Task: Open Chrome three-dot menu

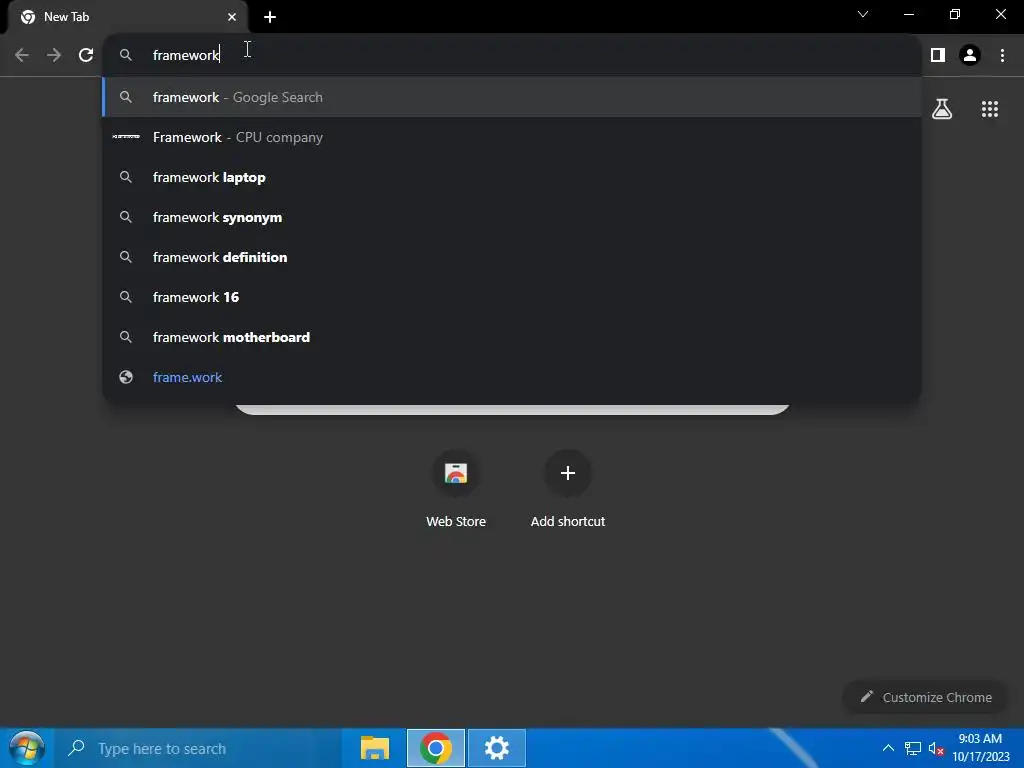Action: [1002, 55]
